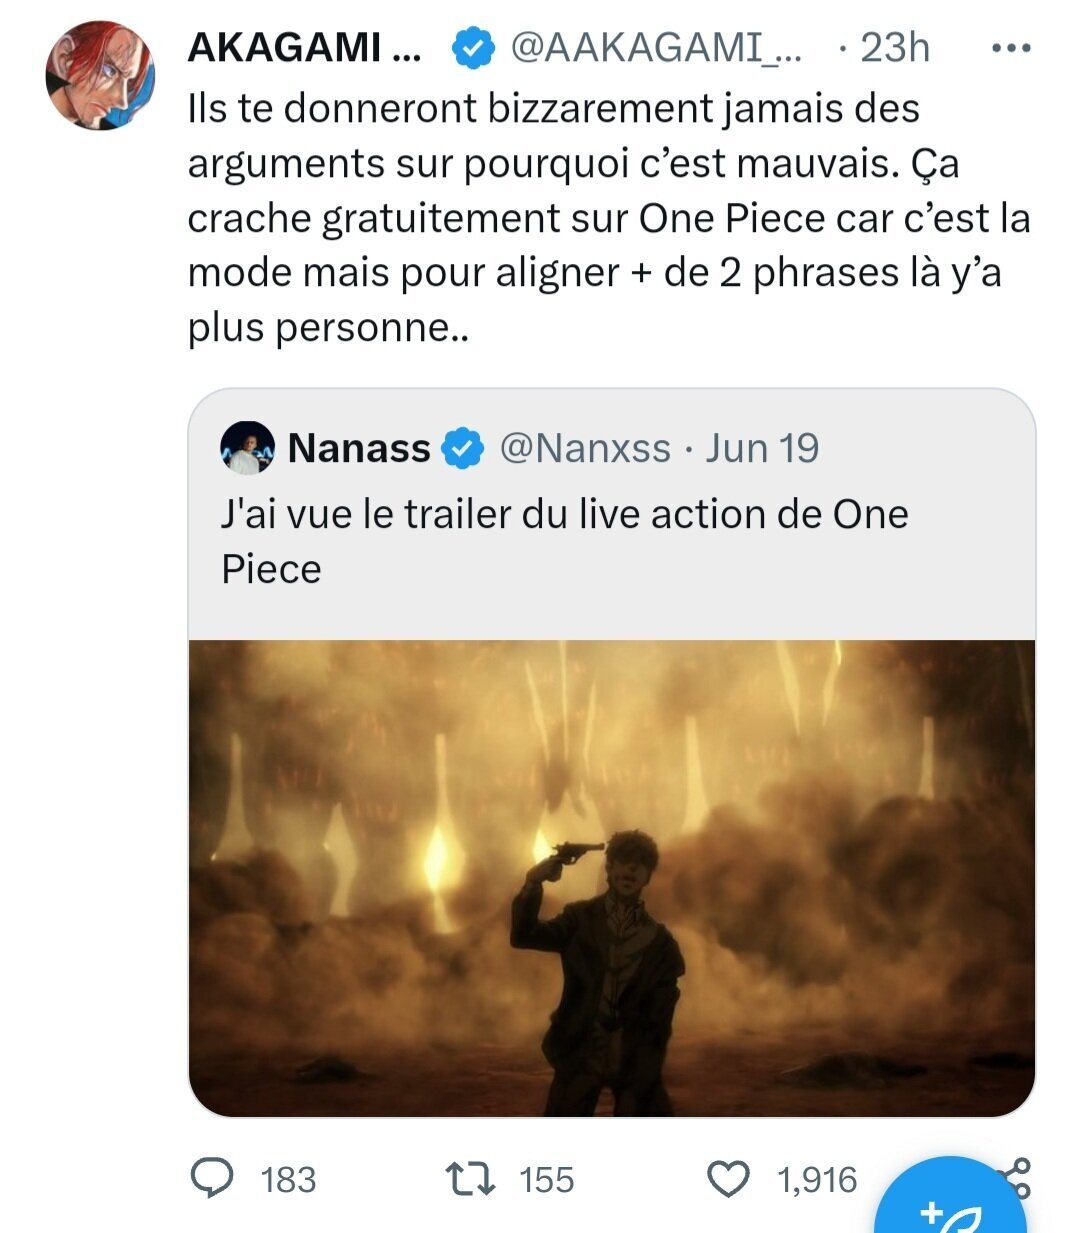Open the @Nanxss handle
Screen dimensions: 1080x1233
coord(585,448)
